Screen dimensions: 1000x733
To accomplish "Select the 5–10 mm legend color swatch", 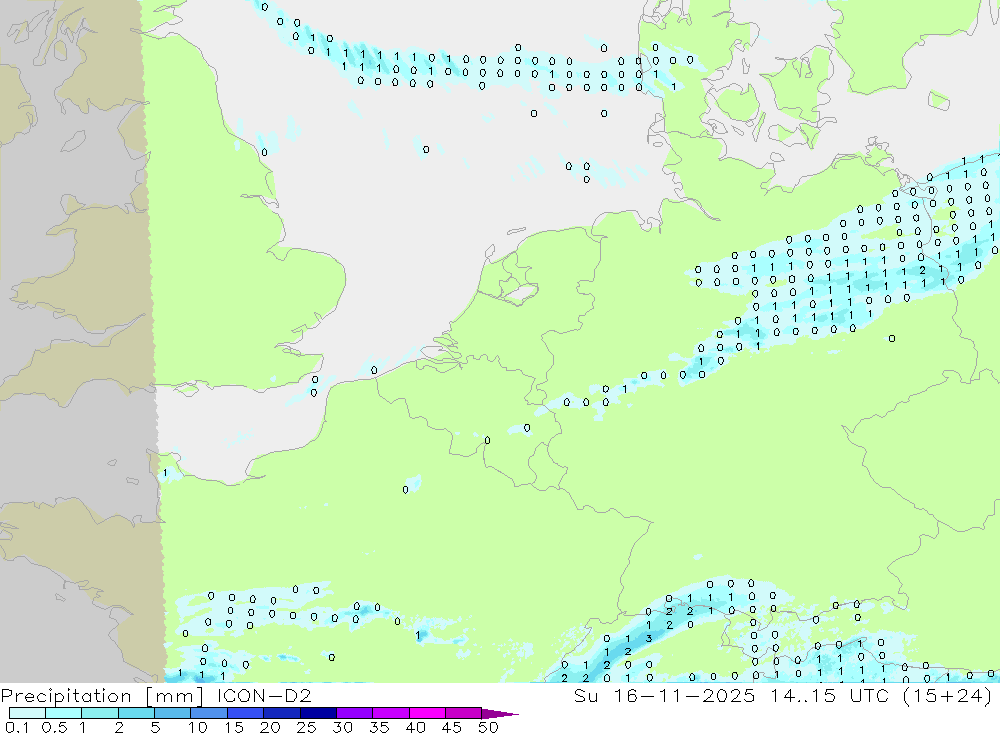I will (x=173, y=713).
